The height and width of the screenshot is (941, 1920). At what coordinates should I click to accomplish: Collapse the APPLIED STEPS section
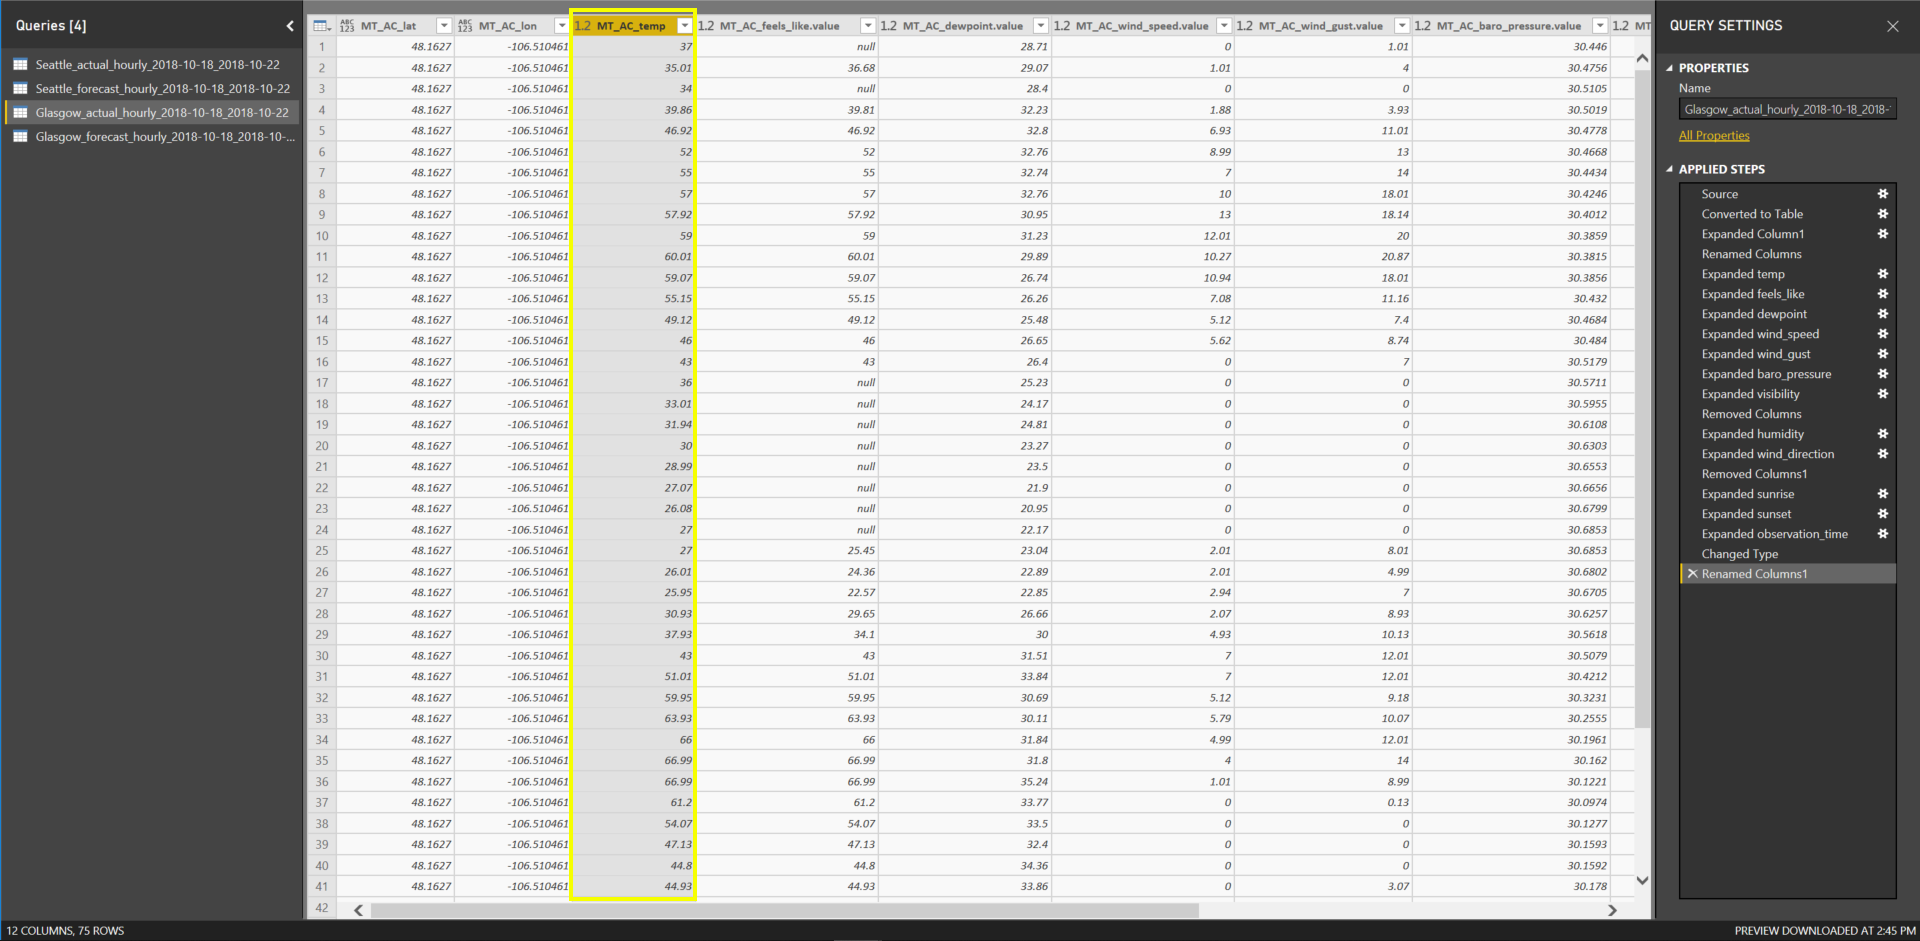click(x=1669, y=169)
